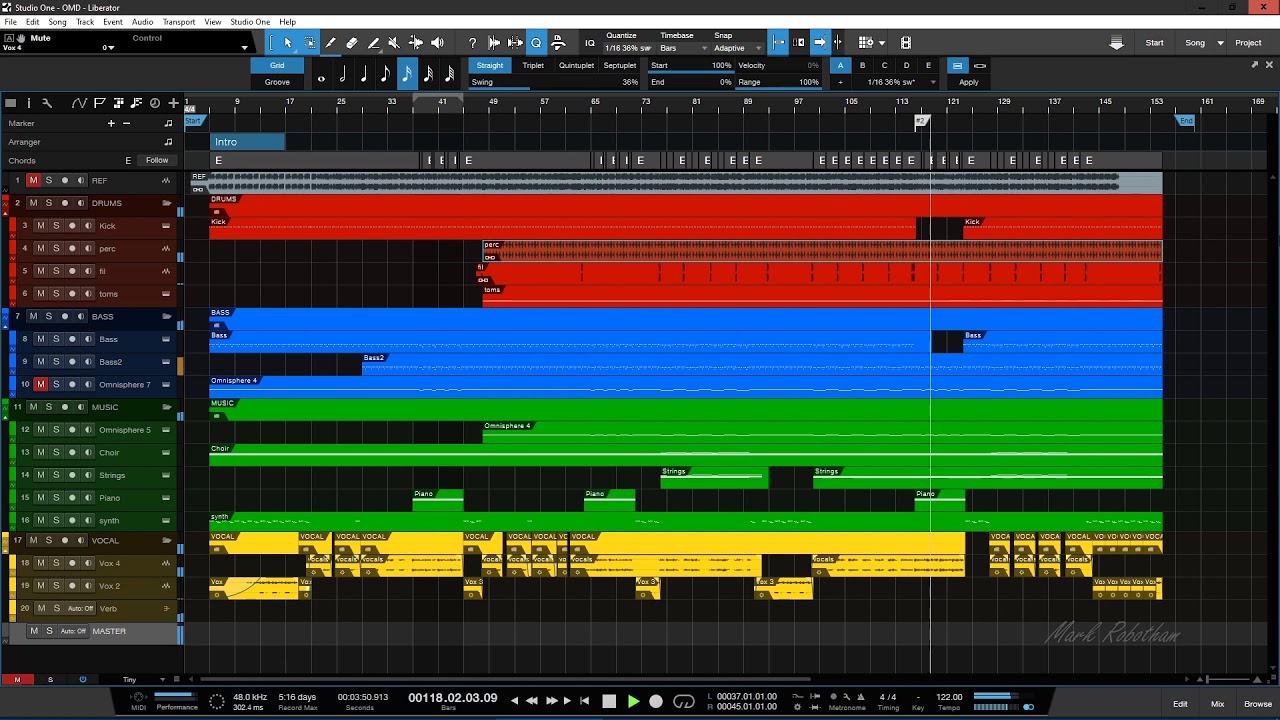Switch to Groove quantize mode
This screenshot has height=720, width=1280.
pos(277,82)
